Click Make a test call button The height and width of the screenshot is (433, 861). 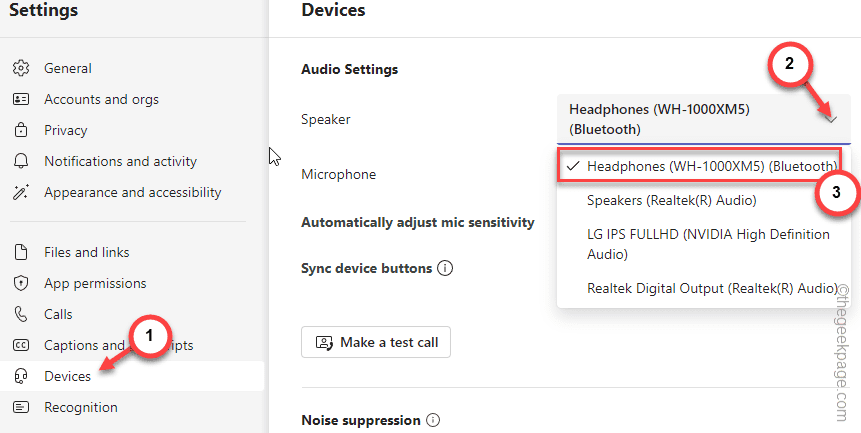376,342
